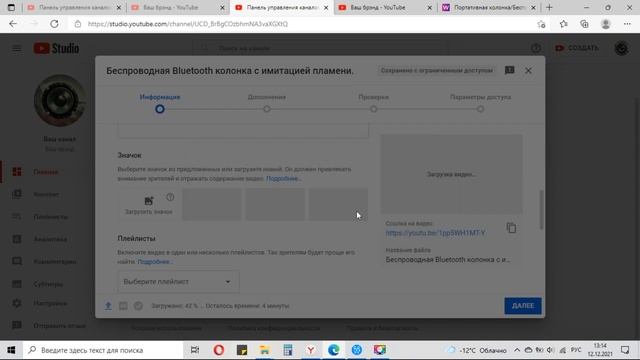Open the Edge Collections icon
This screenshot has height=360, width=640.
[x=584, y=24]
